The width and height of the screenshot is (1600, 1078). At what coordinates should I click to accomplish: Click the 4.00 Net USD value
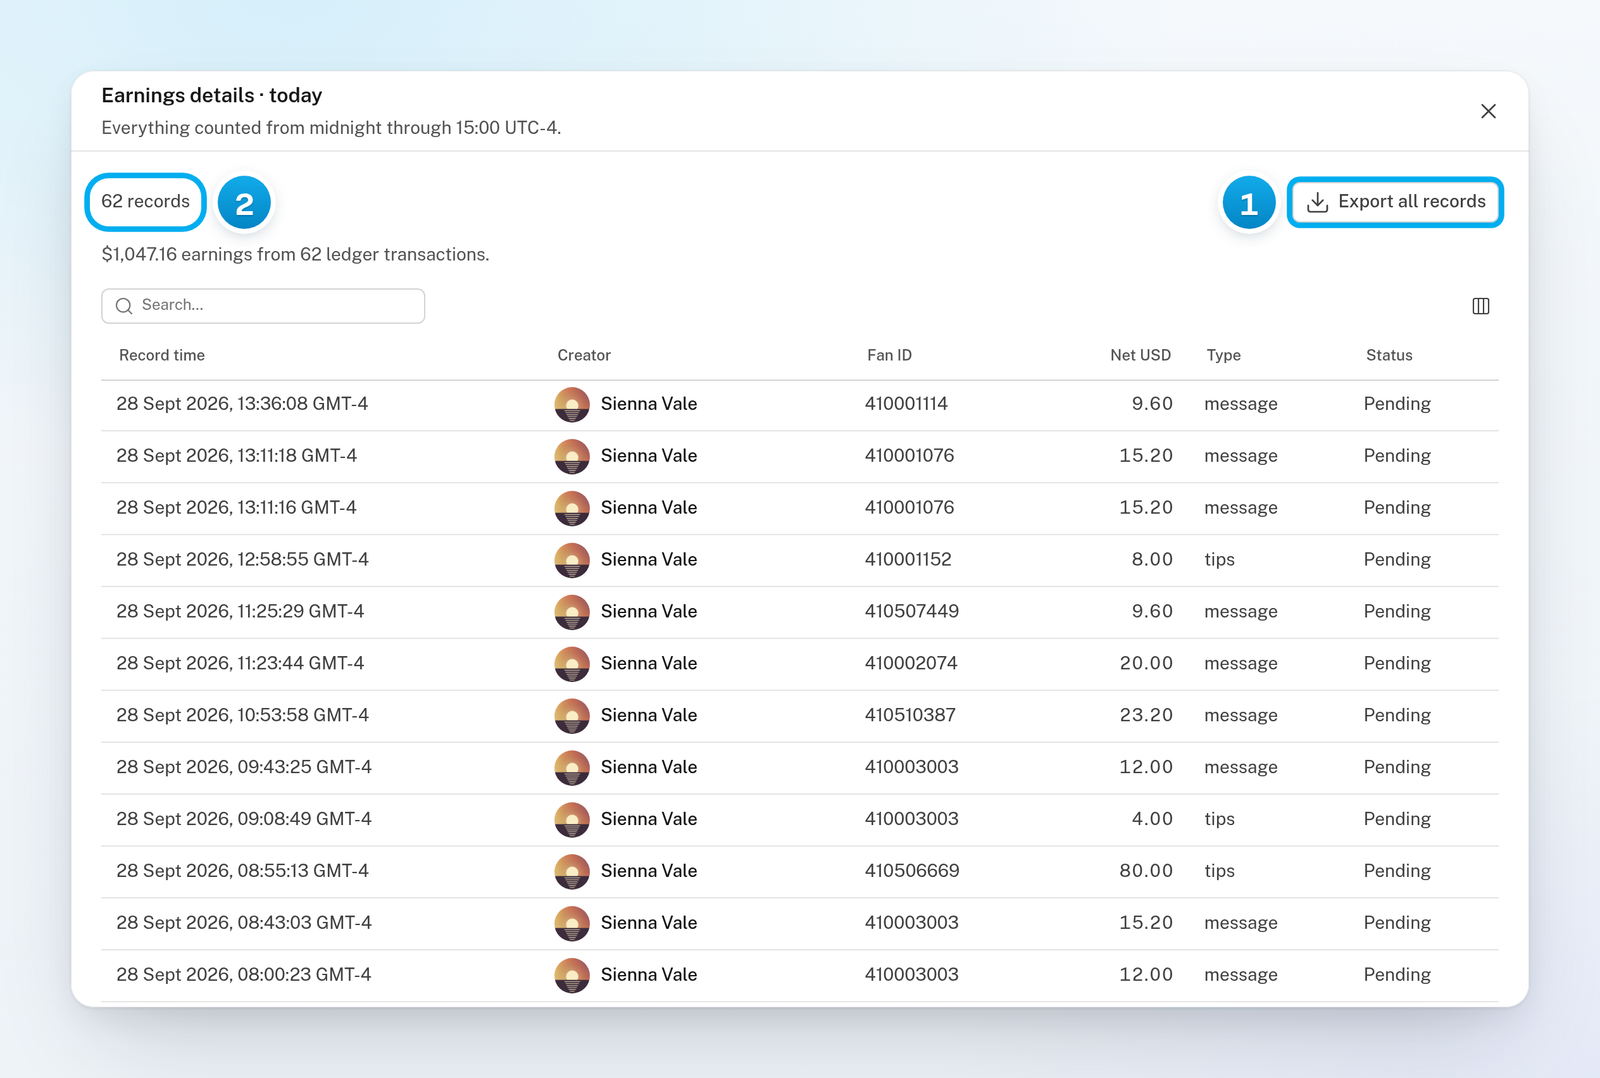tap(1152, 819)
